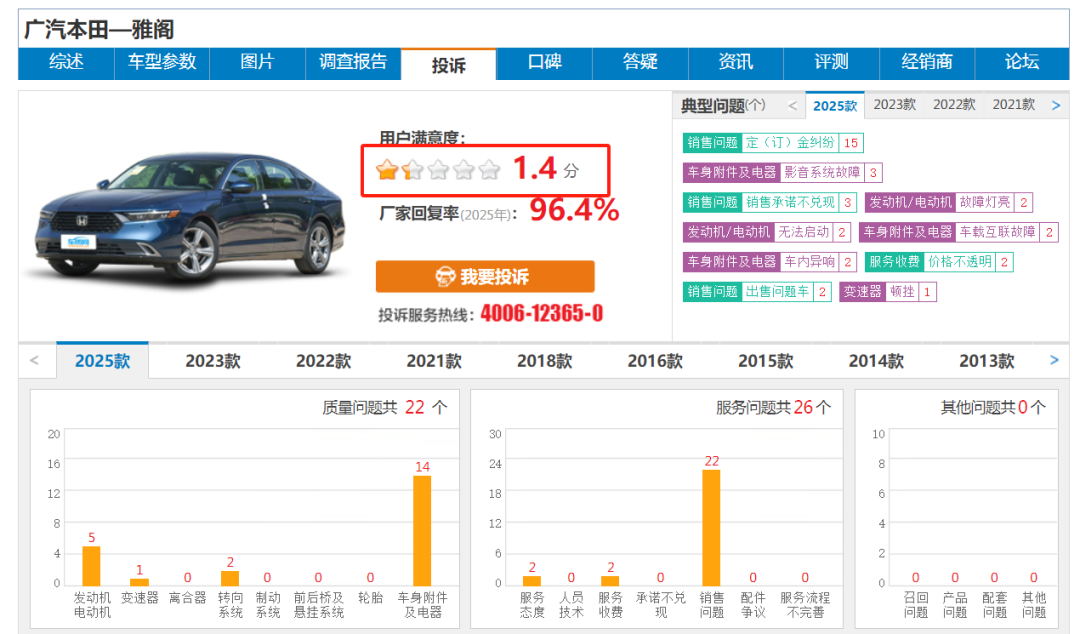Click the 我要投诉 orange button
The height and width of the screenshot is (634, 1080).
pyautogui.click(x=485, y=276)
